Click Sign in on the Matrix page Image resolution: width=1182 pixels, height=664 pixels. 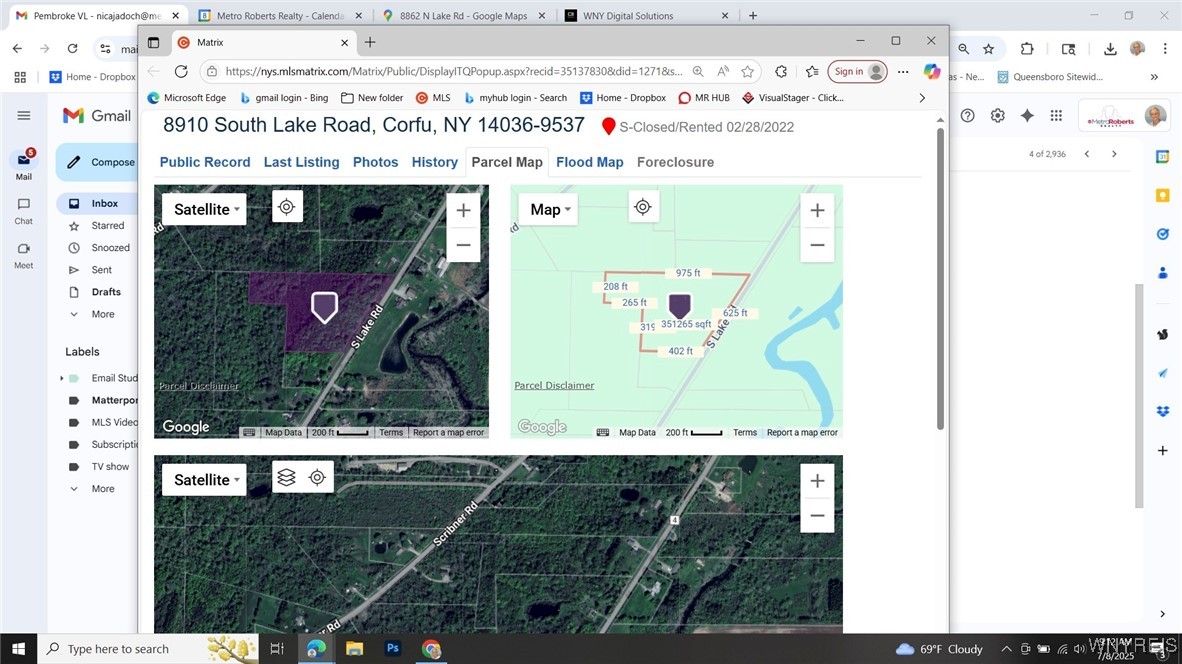pos(852,71)
